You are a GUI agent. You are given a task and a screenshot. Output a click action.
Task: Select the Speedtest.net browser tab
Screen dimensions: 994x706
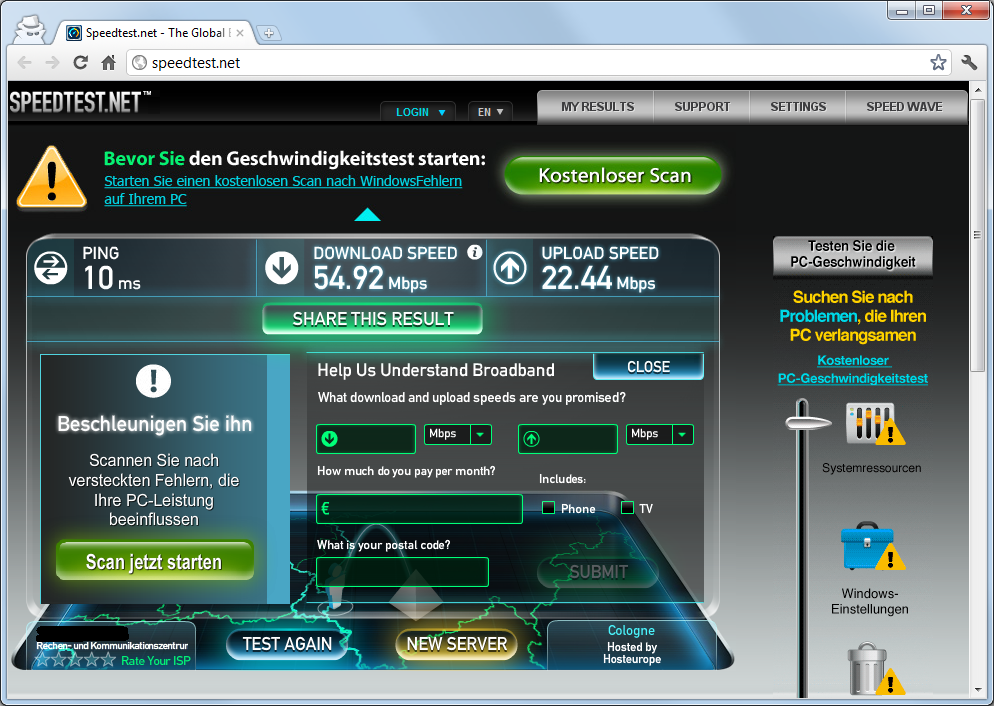155,33
